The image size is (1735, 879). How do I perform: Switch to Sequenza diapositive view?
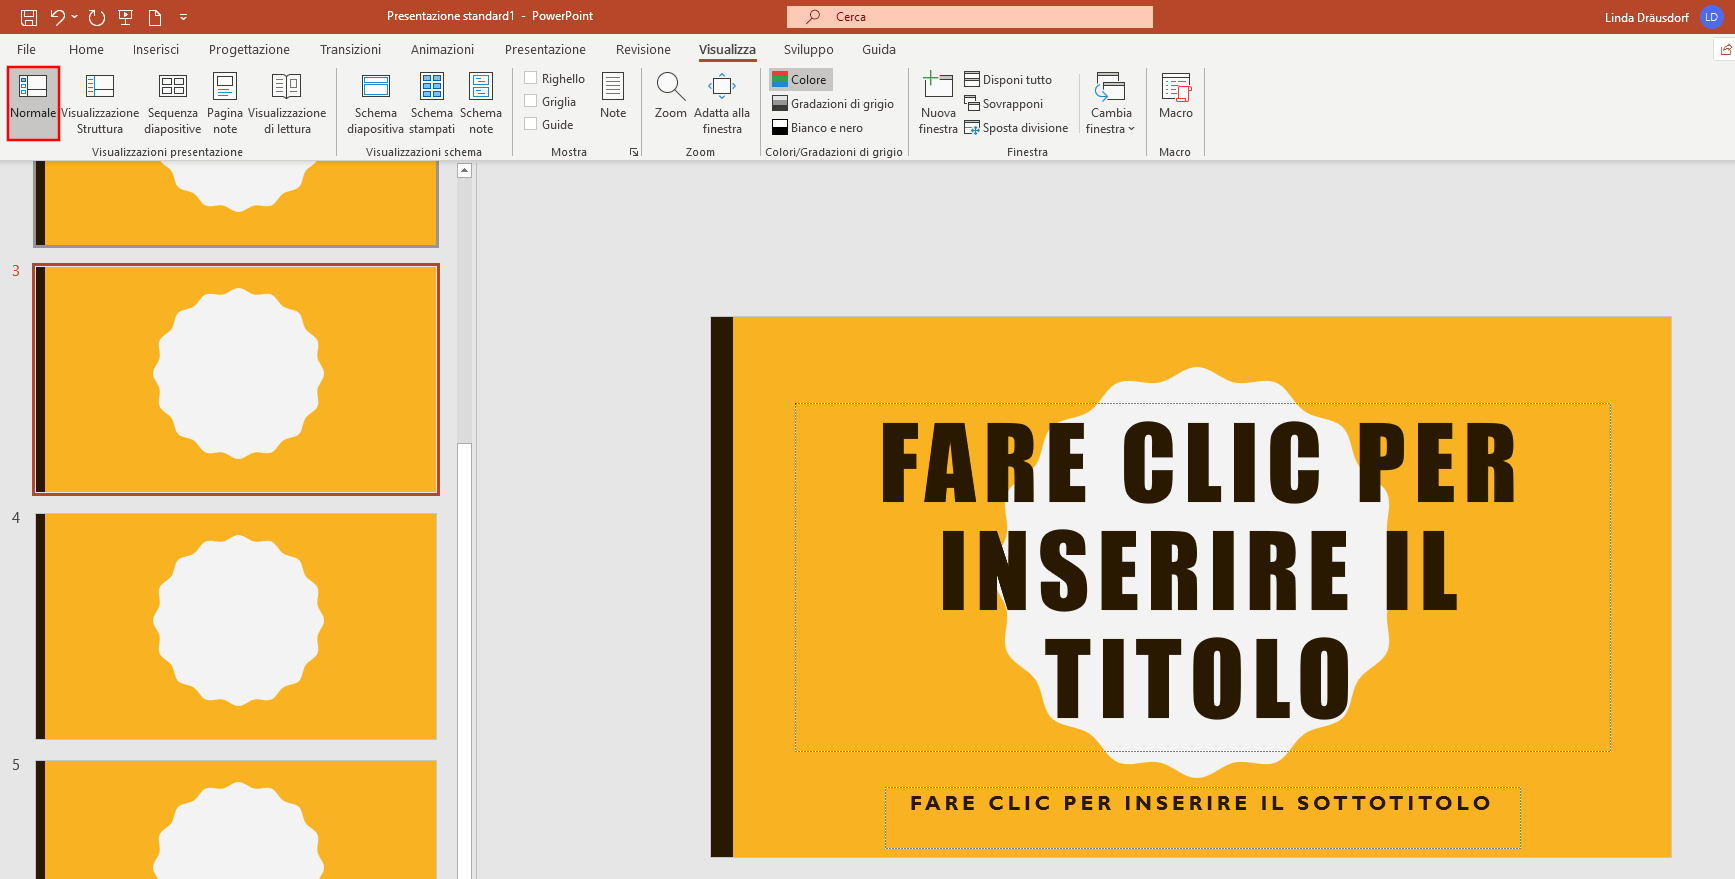173,103
